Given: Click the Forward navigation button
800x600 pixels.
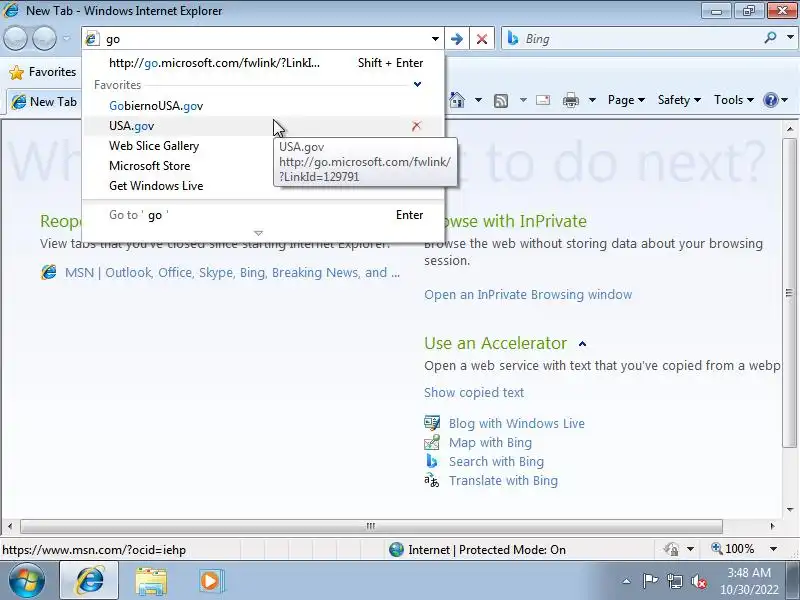Looking at the screenshot, I should (44, 38).
